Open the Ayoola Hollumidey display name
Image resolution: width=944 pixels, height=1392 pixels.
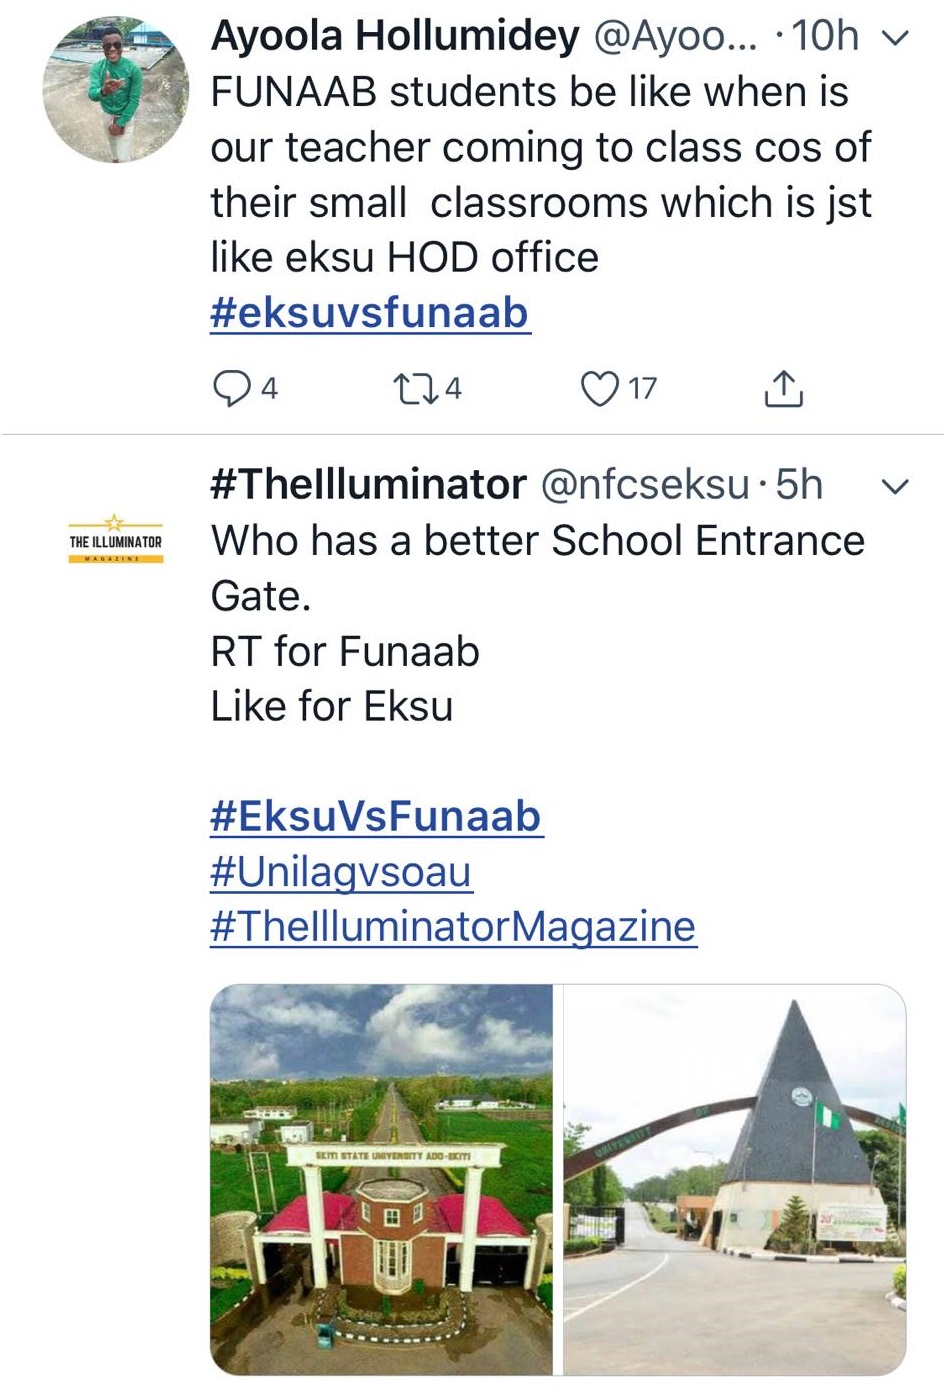pos(394,37)
